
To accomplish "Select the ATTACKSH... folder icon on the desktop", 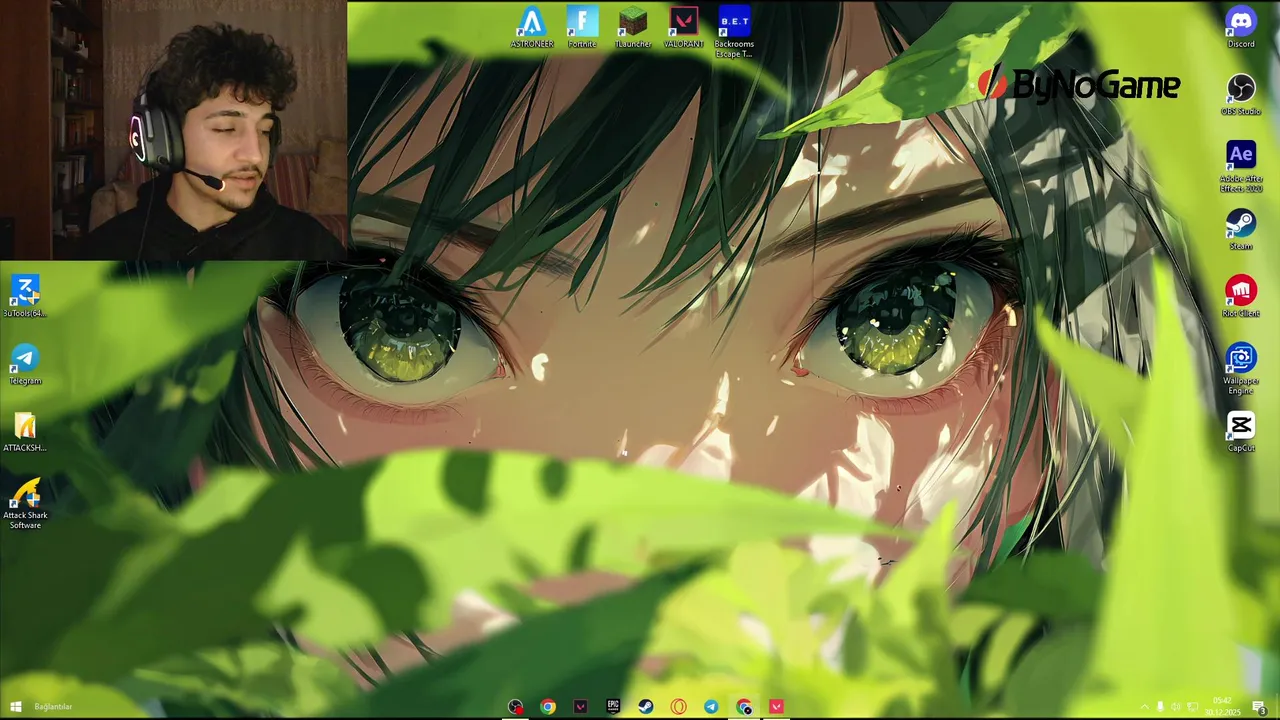I will tap(25, 431).
